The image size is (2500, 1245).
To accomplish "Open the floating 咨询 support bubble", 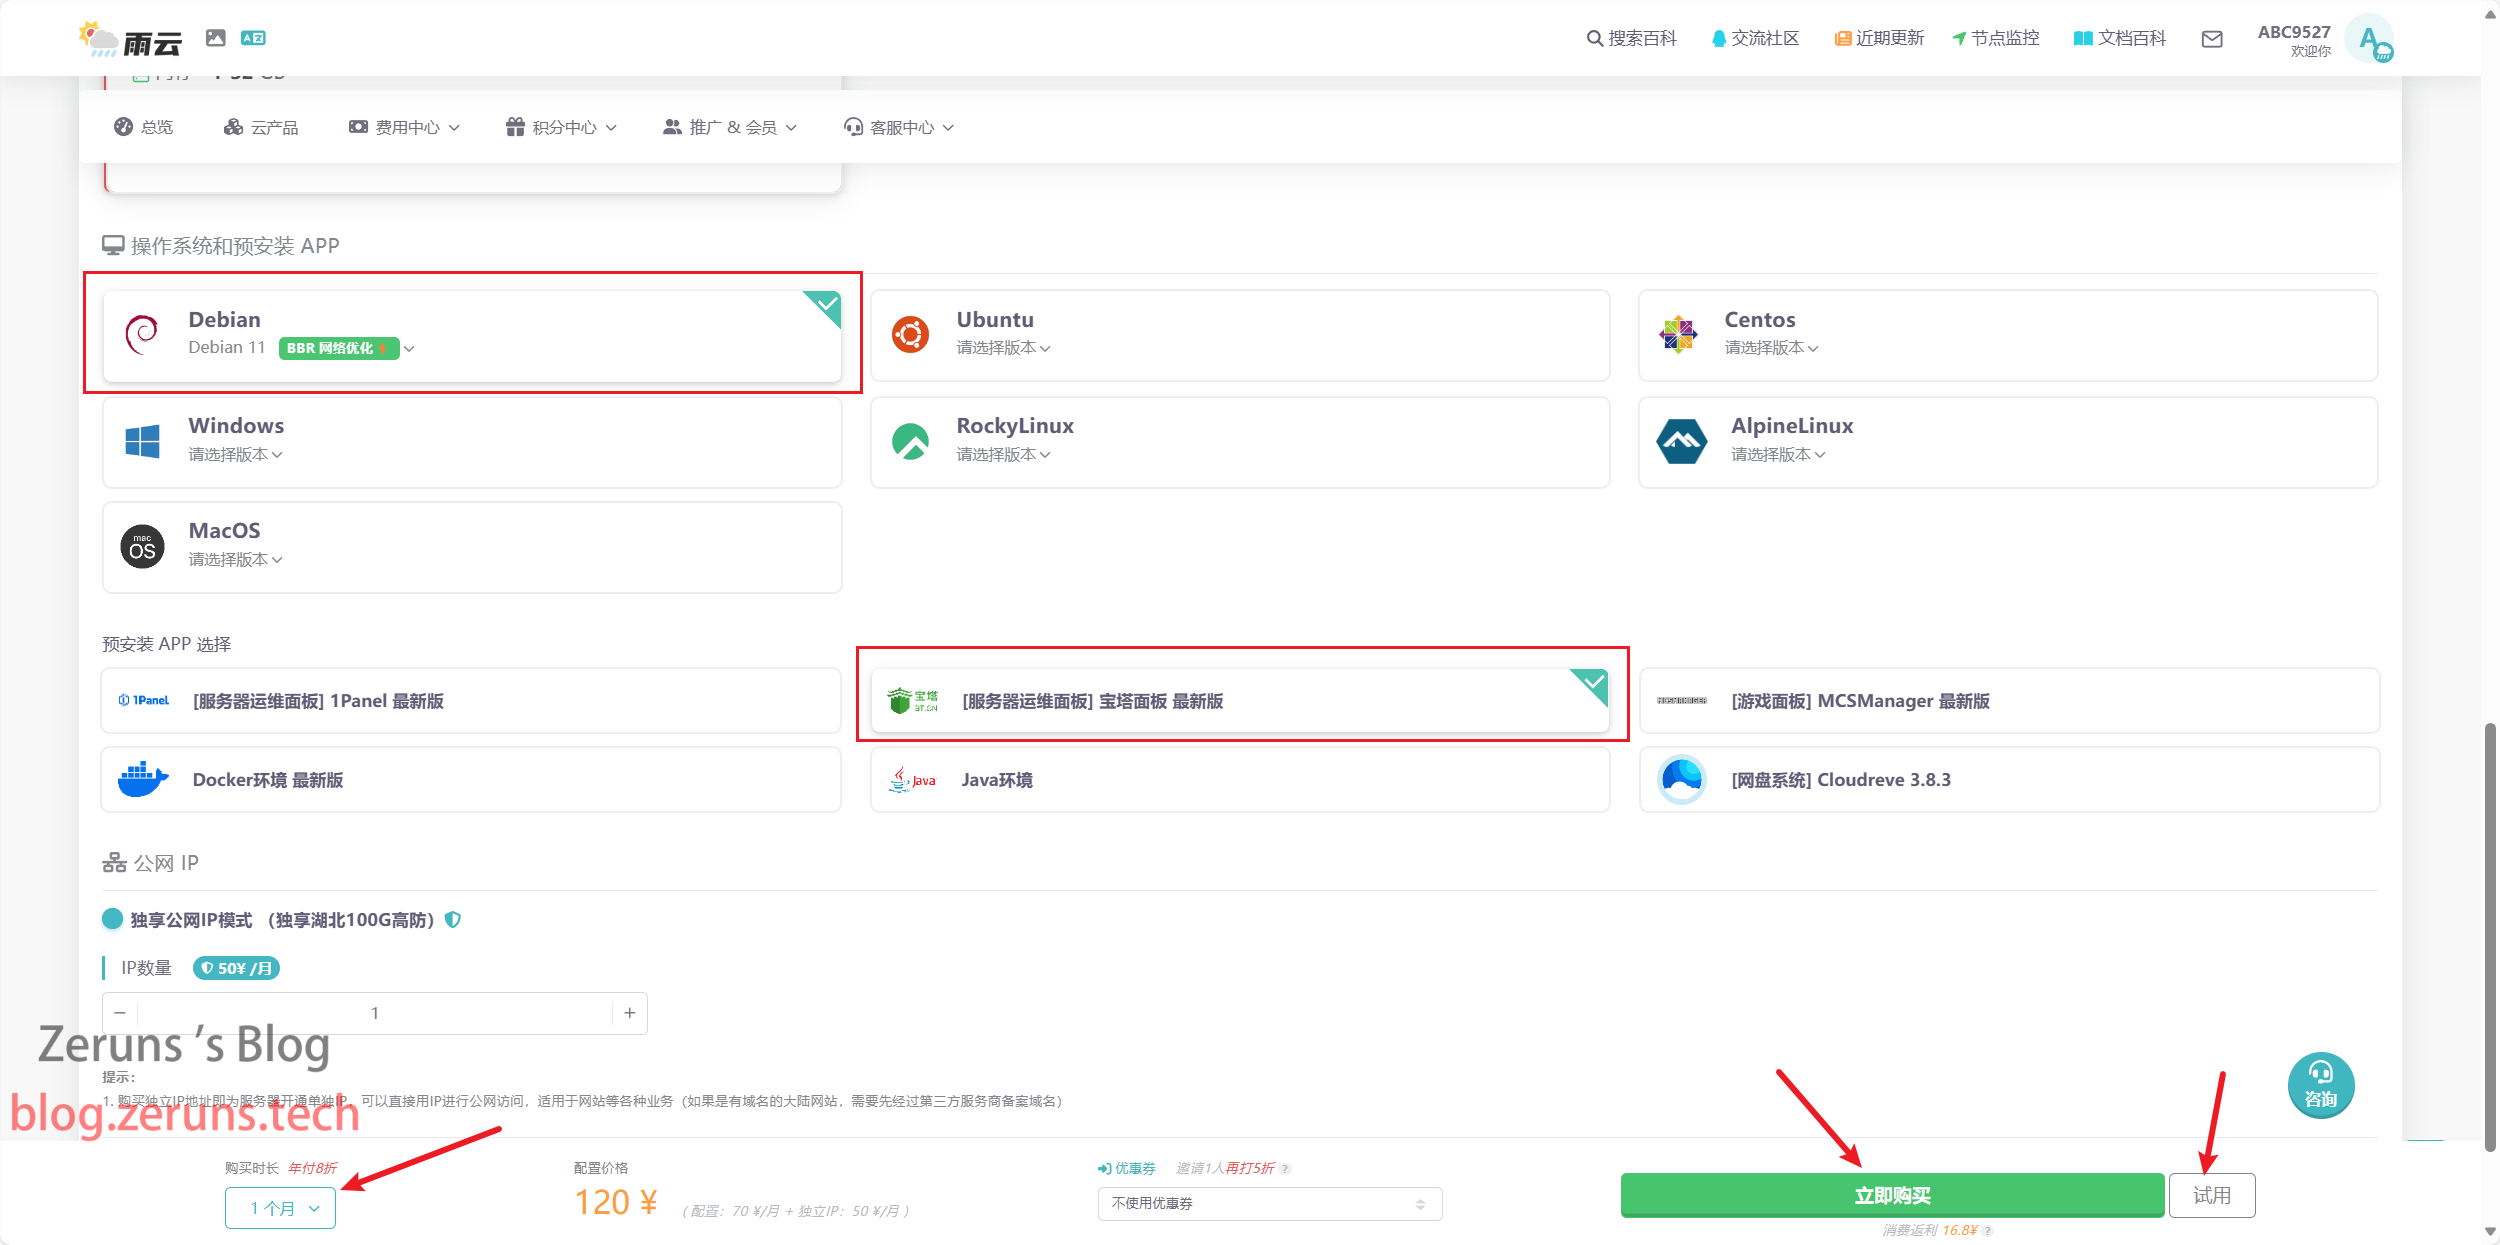I will click(2320, 1085).
